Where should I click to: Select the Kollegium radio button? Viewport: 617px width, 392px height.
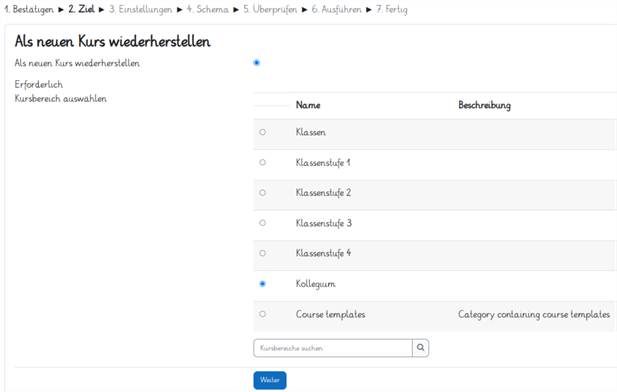(262, 283)
